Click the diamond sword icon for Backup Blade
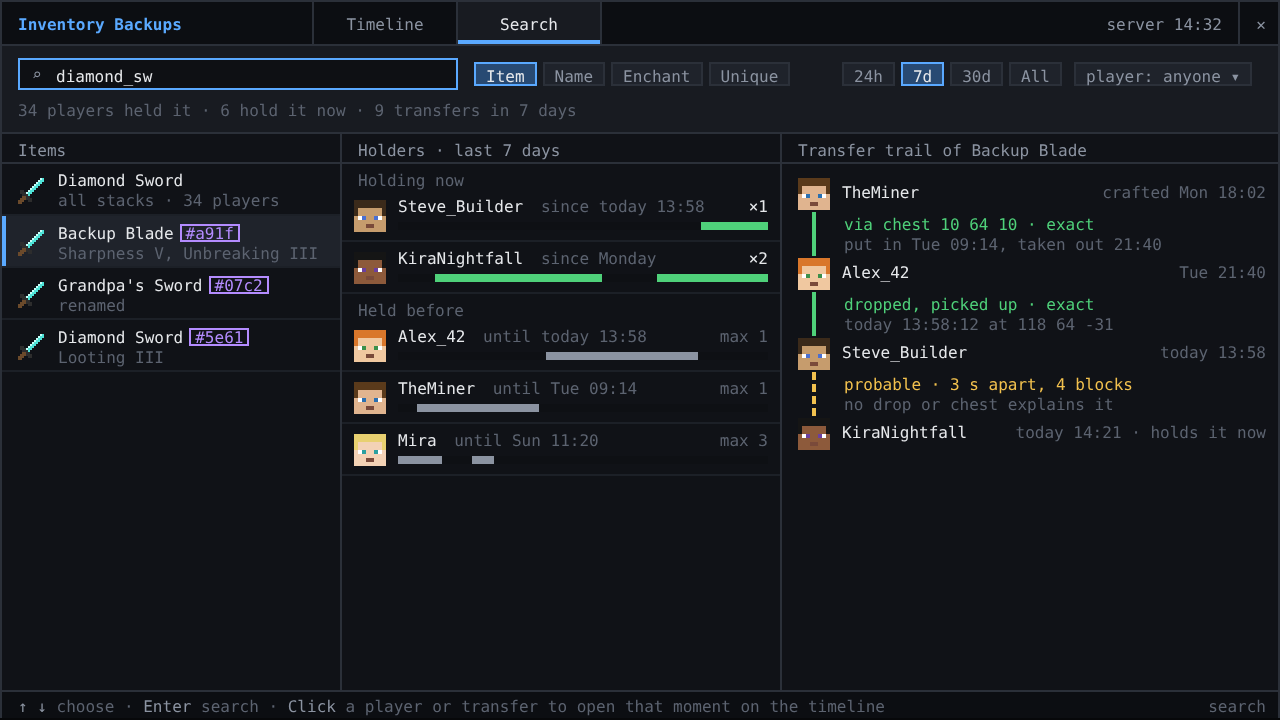Viewport: 1280px width, 720px height. (x=31, y=242)
